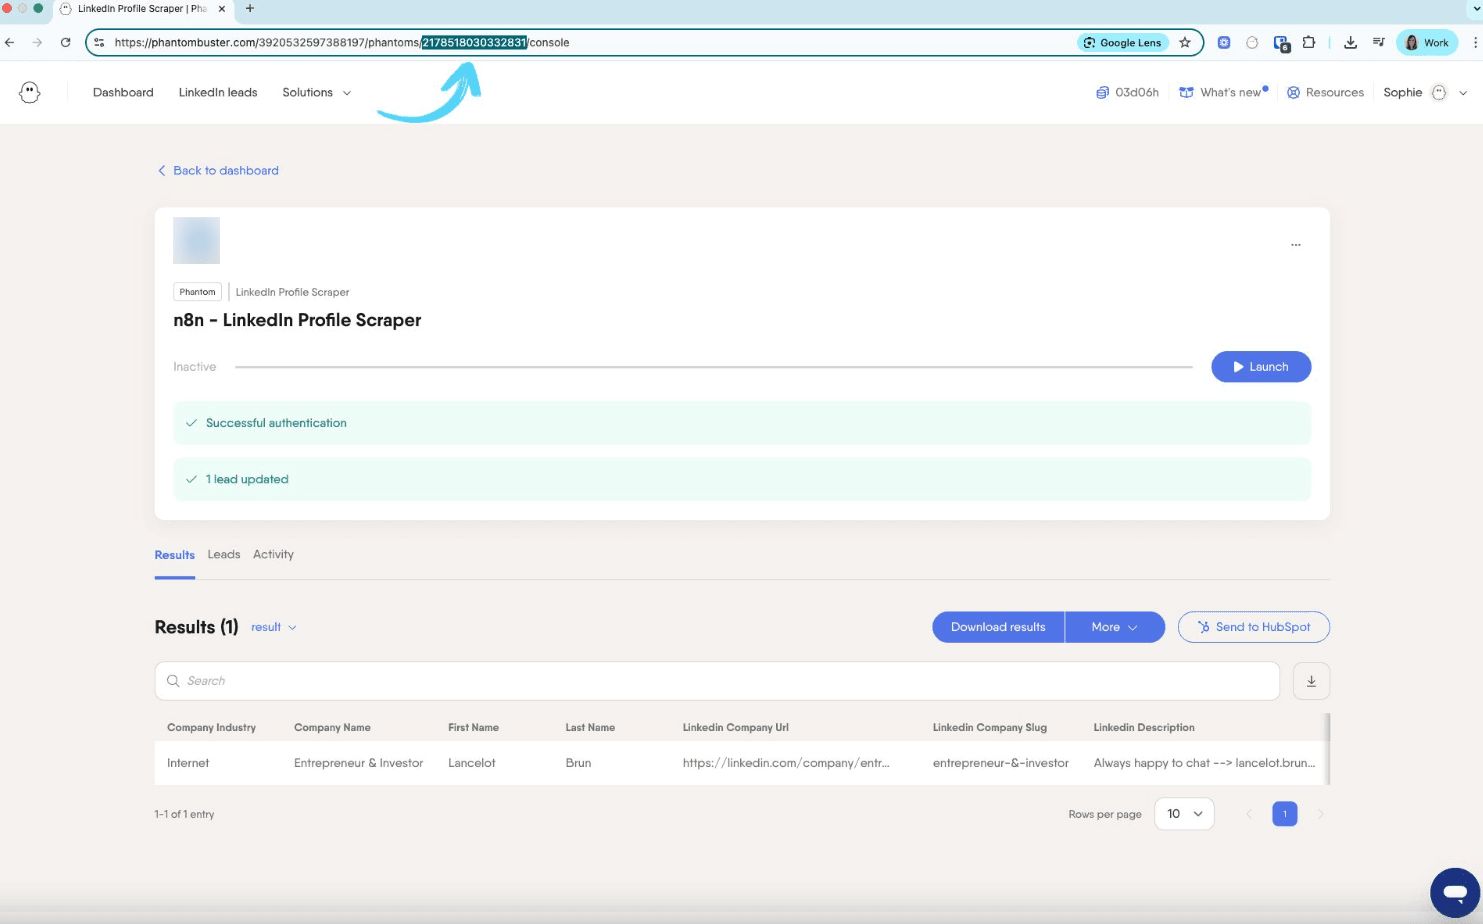Viewport: 1483px width, 924px height.
Task: Send results to HubSpot
Action: tap(1254, 627)
